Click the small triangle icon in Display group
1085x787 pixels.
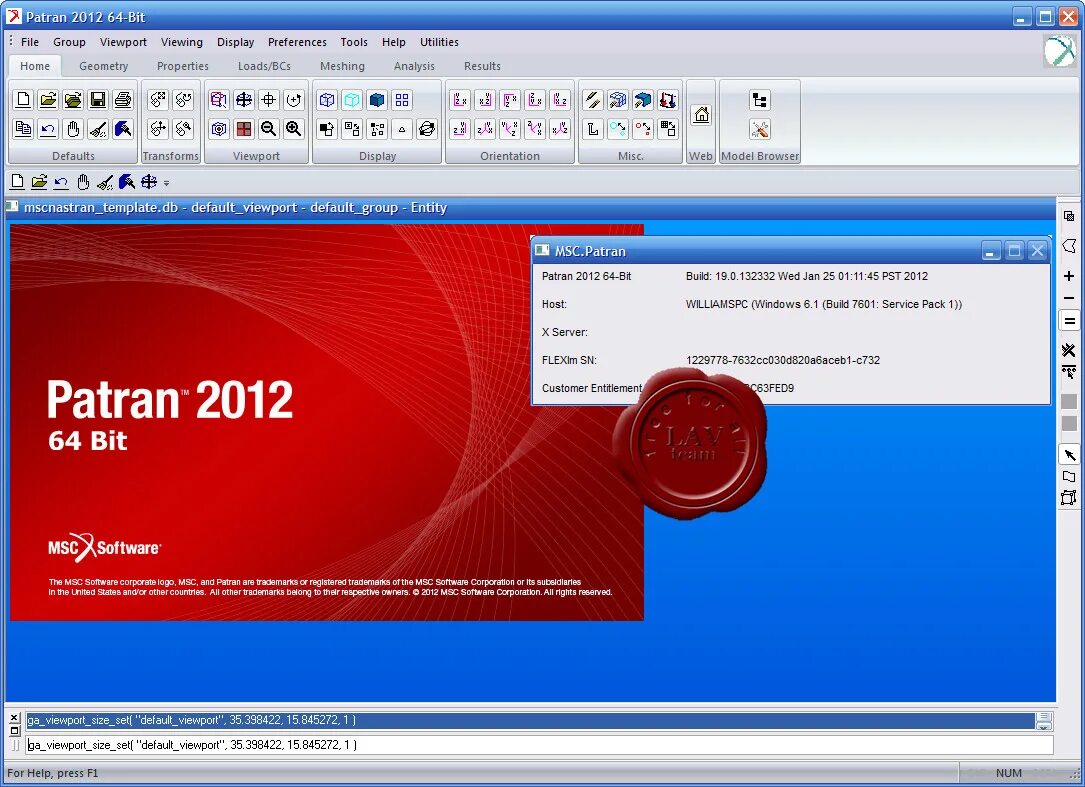(x=401, y=129)
